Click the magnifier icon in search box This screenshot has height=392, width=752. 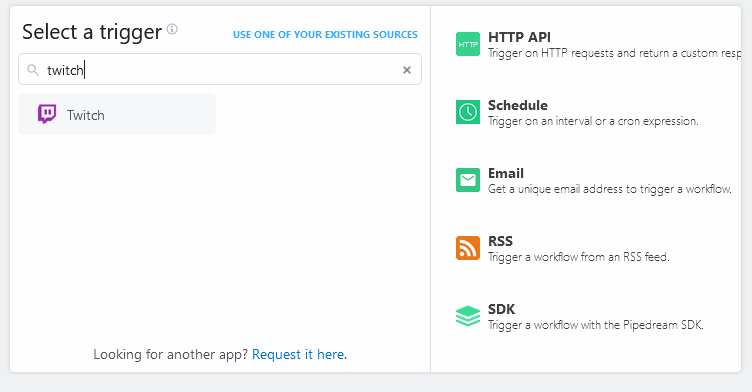coord(33,70)
